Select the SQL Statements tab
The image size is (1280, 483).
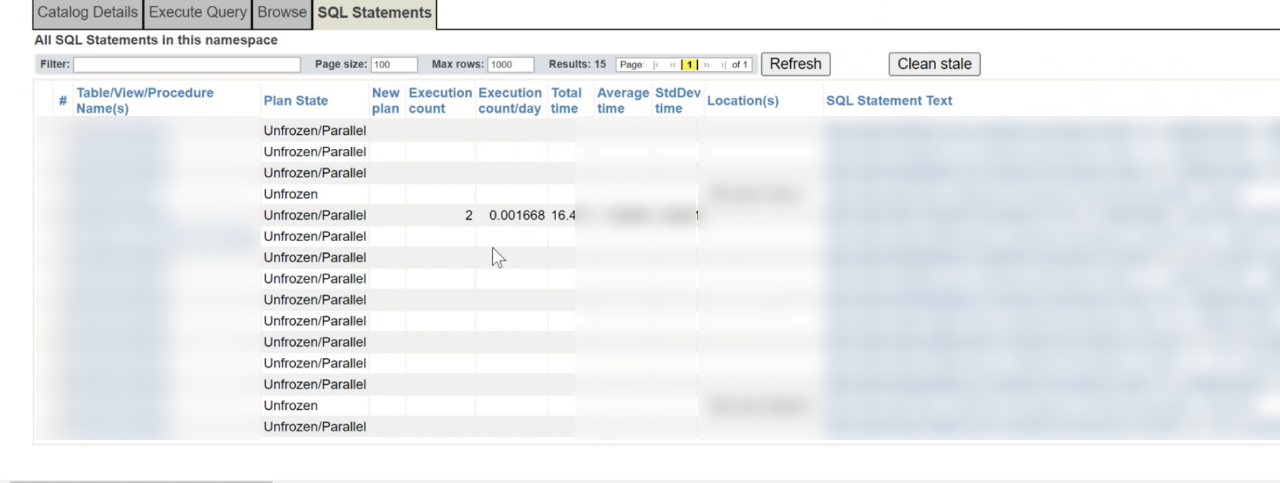(375, 14)
